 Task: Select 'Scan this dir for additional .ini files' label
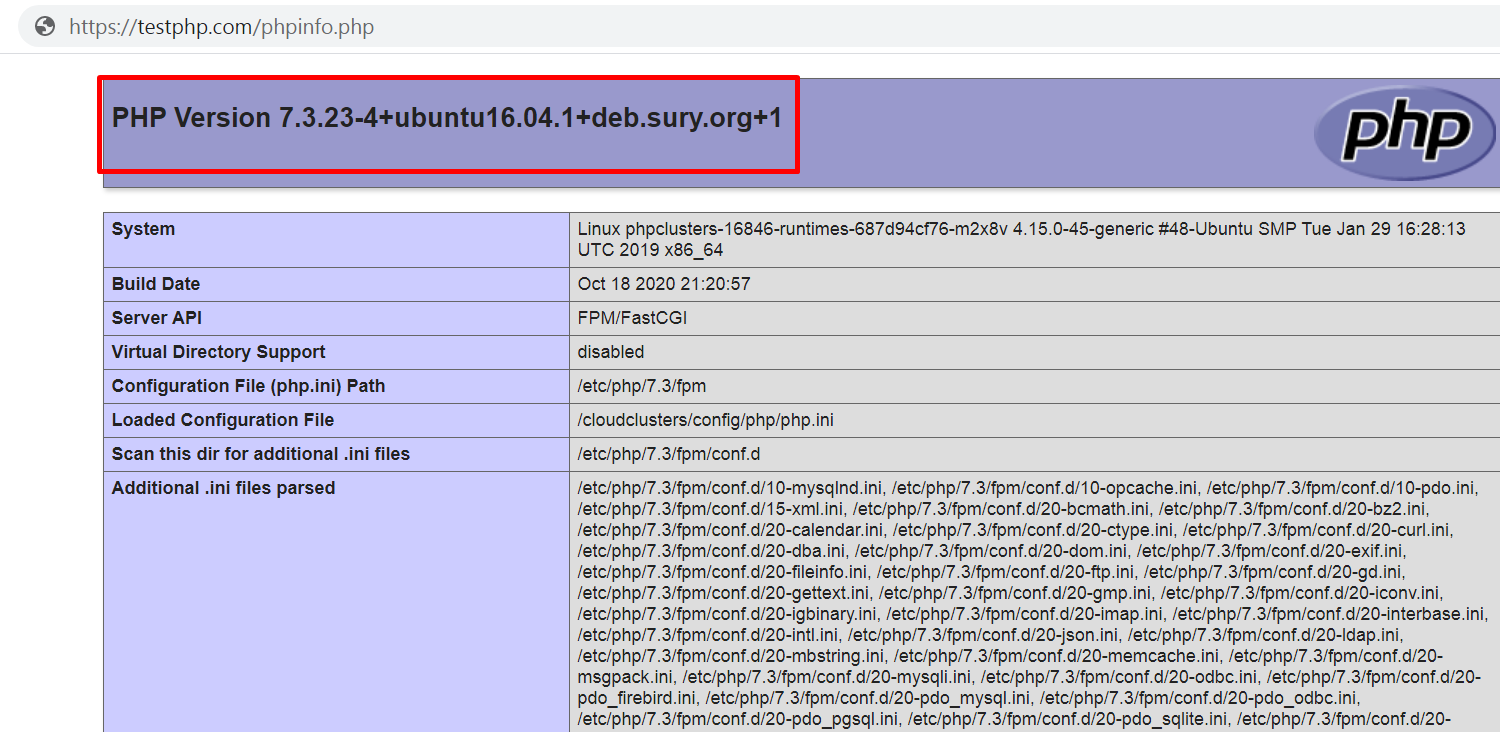click(x=260, y=454)
